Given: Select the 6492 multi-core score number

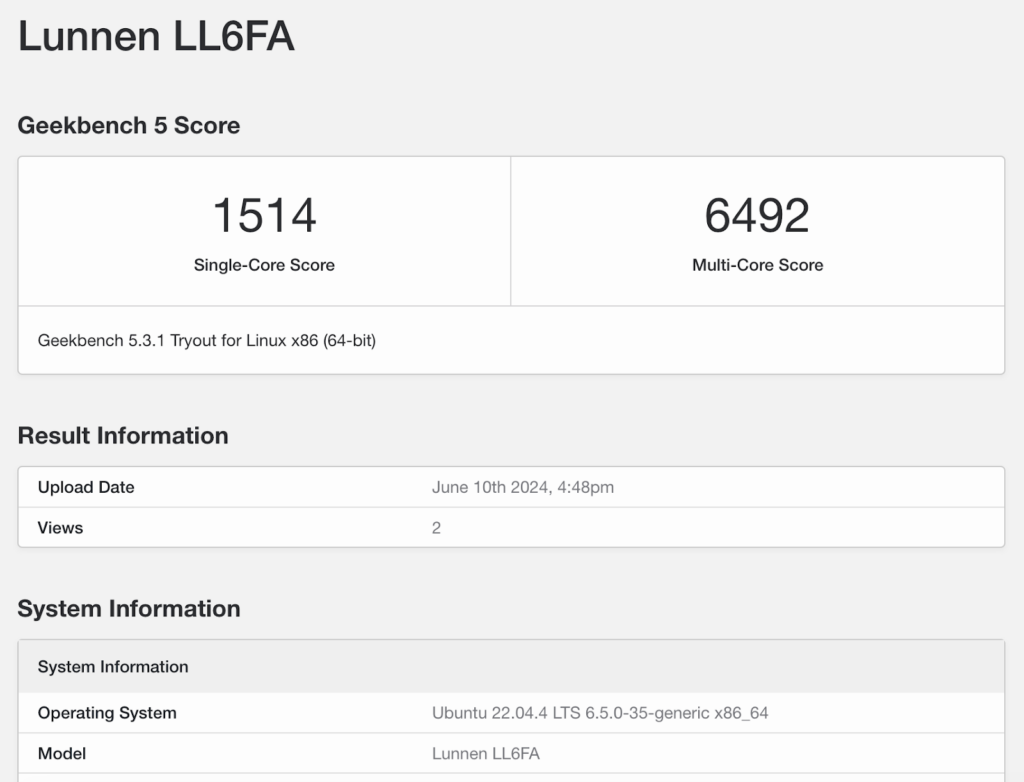Looking at the screenshot, I should point(757,215).
